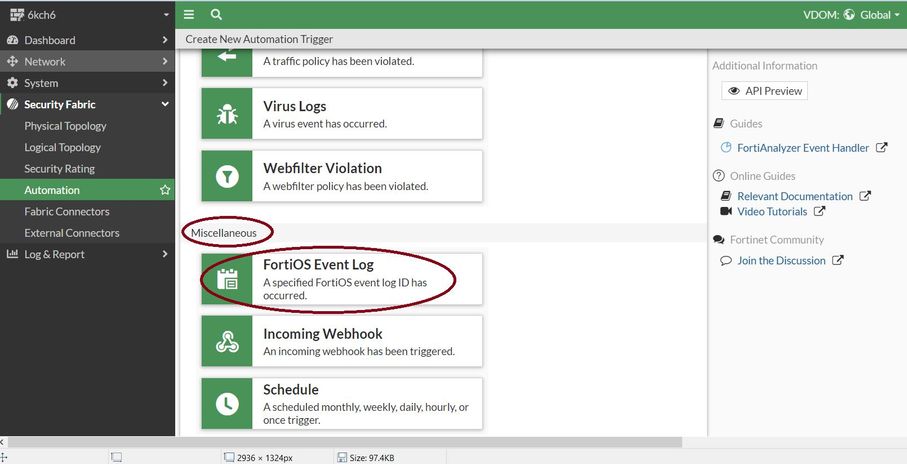Click the Virus Logs bug icon
Screen dimensions: 907x464
pyautogui.click(x=227, y=114)
